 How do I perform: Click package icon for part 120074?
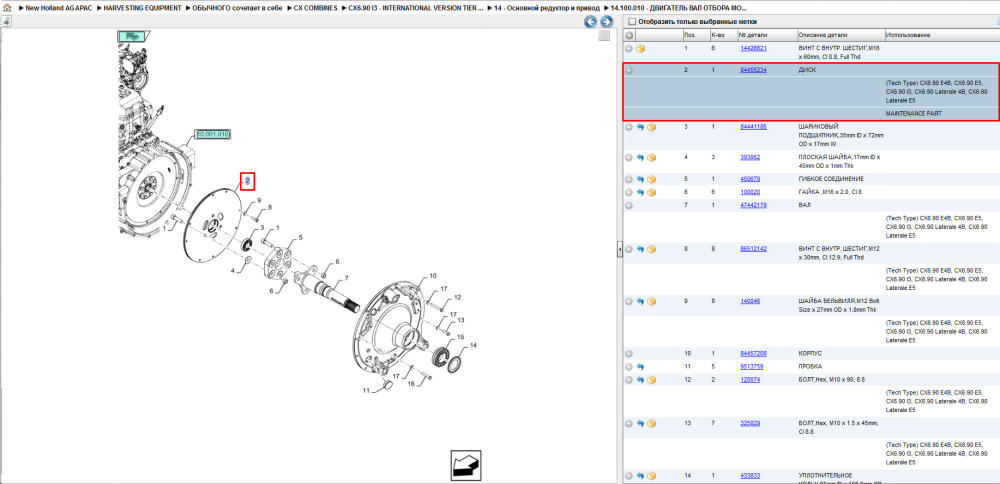[x=651, y=380]
